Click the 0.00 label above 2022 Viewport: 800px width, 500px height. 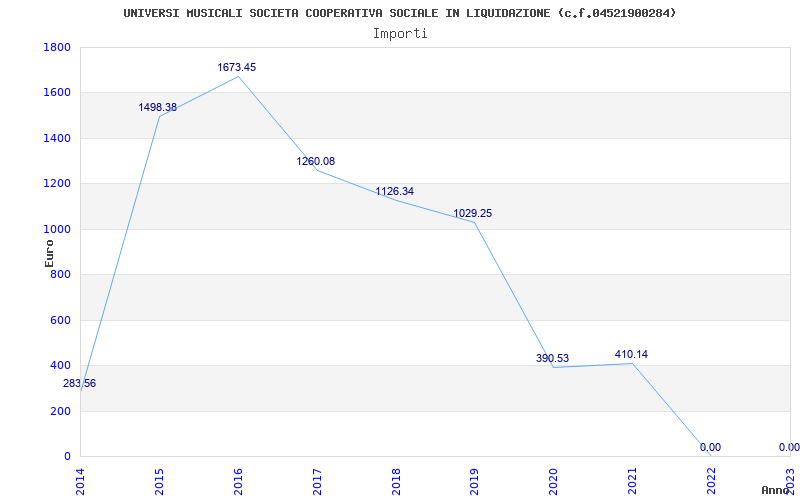(x=711, y=447)
